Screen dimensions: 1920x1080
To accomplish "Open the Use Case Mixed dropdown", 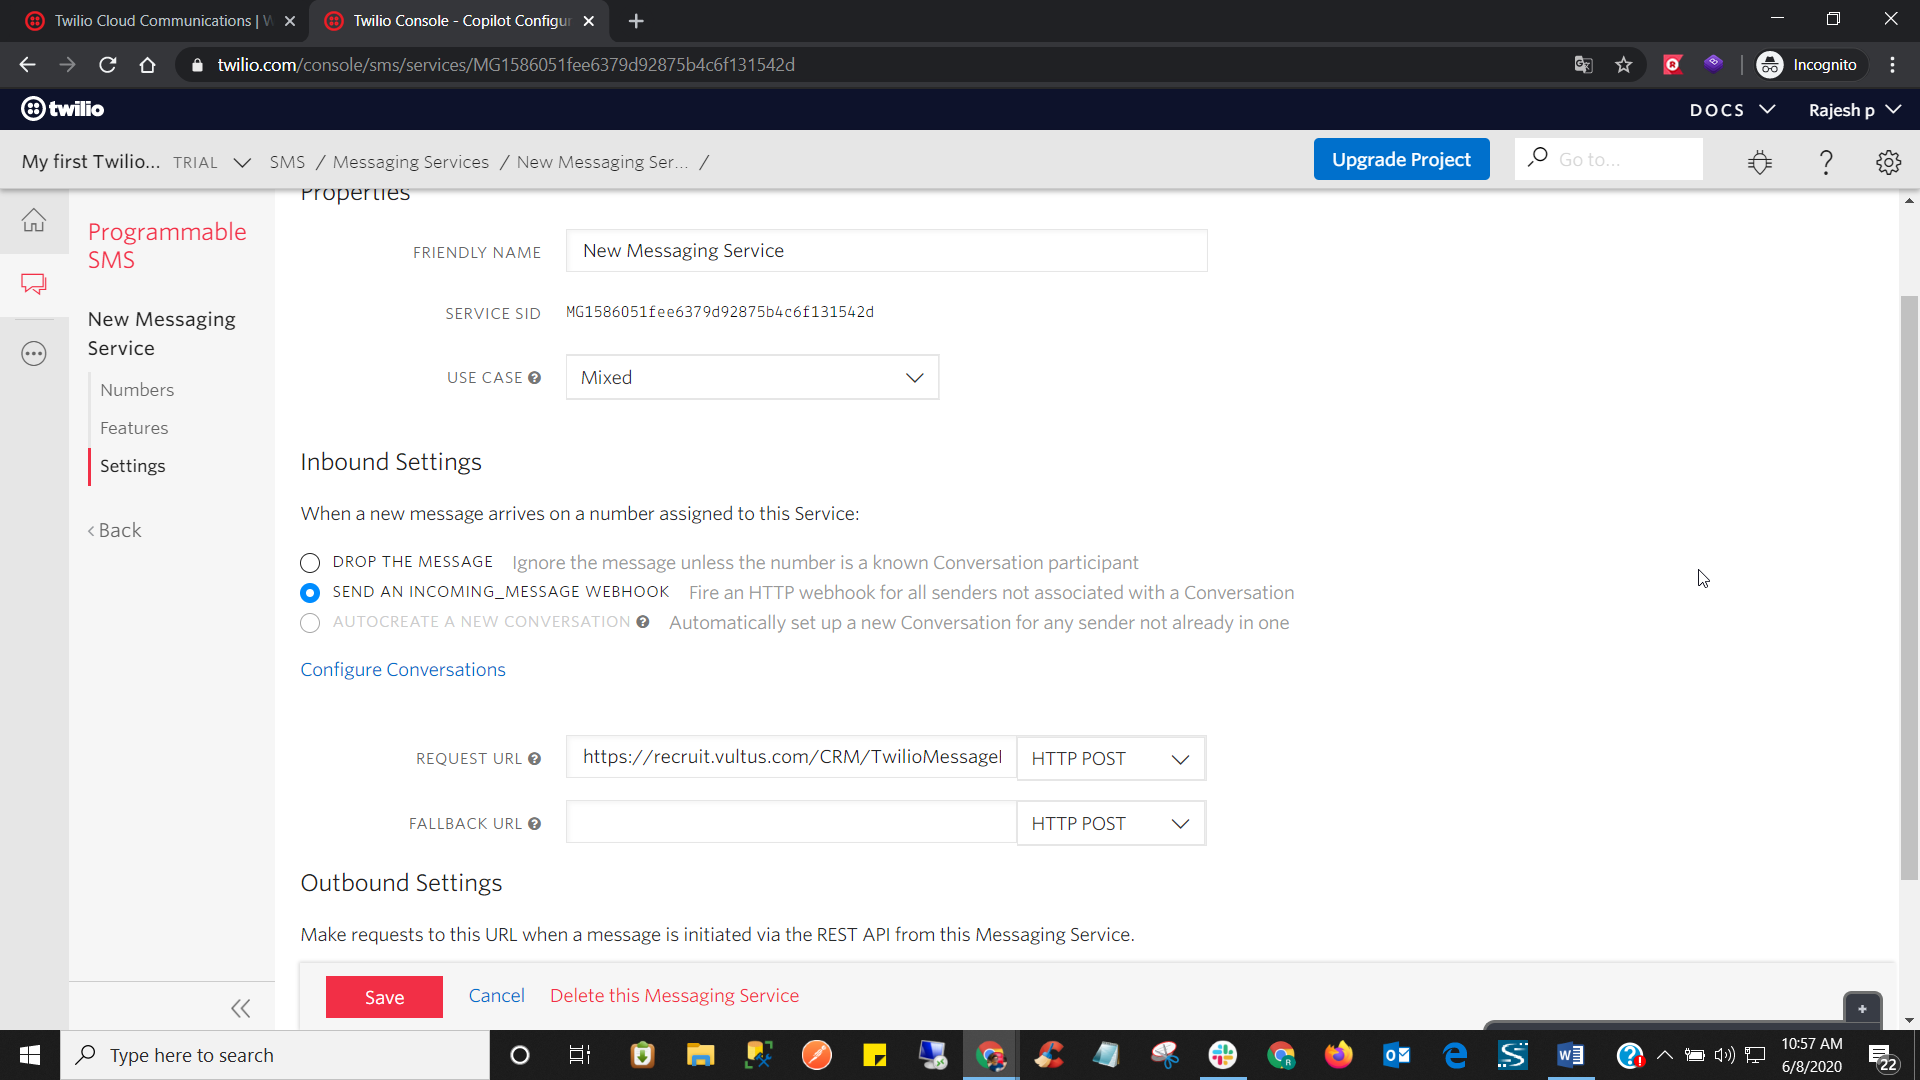I will pyautogui.click(x=752, y=378).
